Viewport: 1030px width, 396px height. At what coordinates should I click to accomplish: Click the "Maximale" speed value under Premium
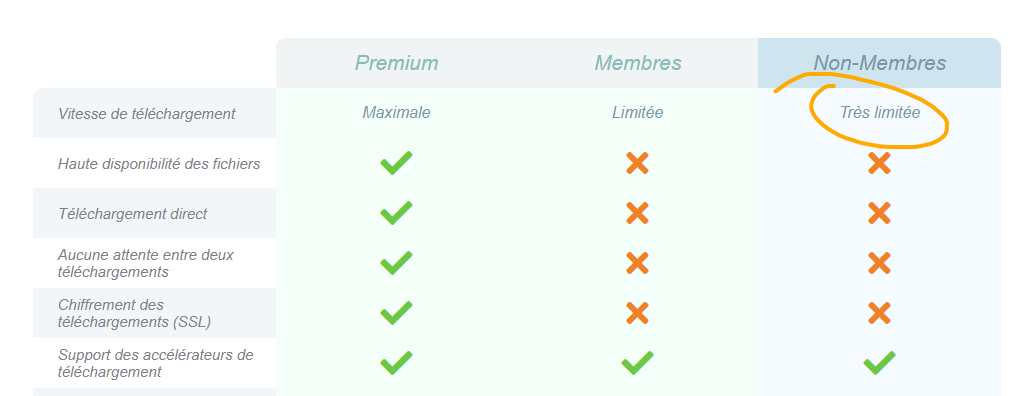pyautogui.click(x=396, y=113)
